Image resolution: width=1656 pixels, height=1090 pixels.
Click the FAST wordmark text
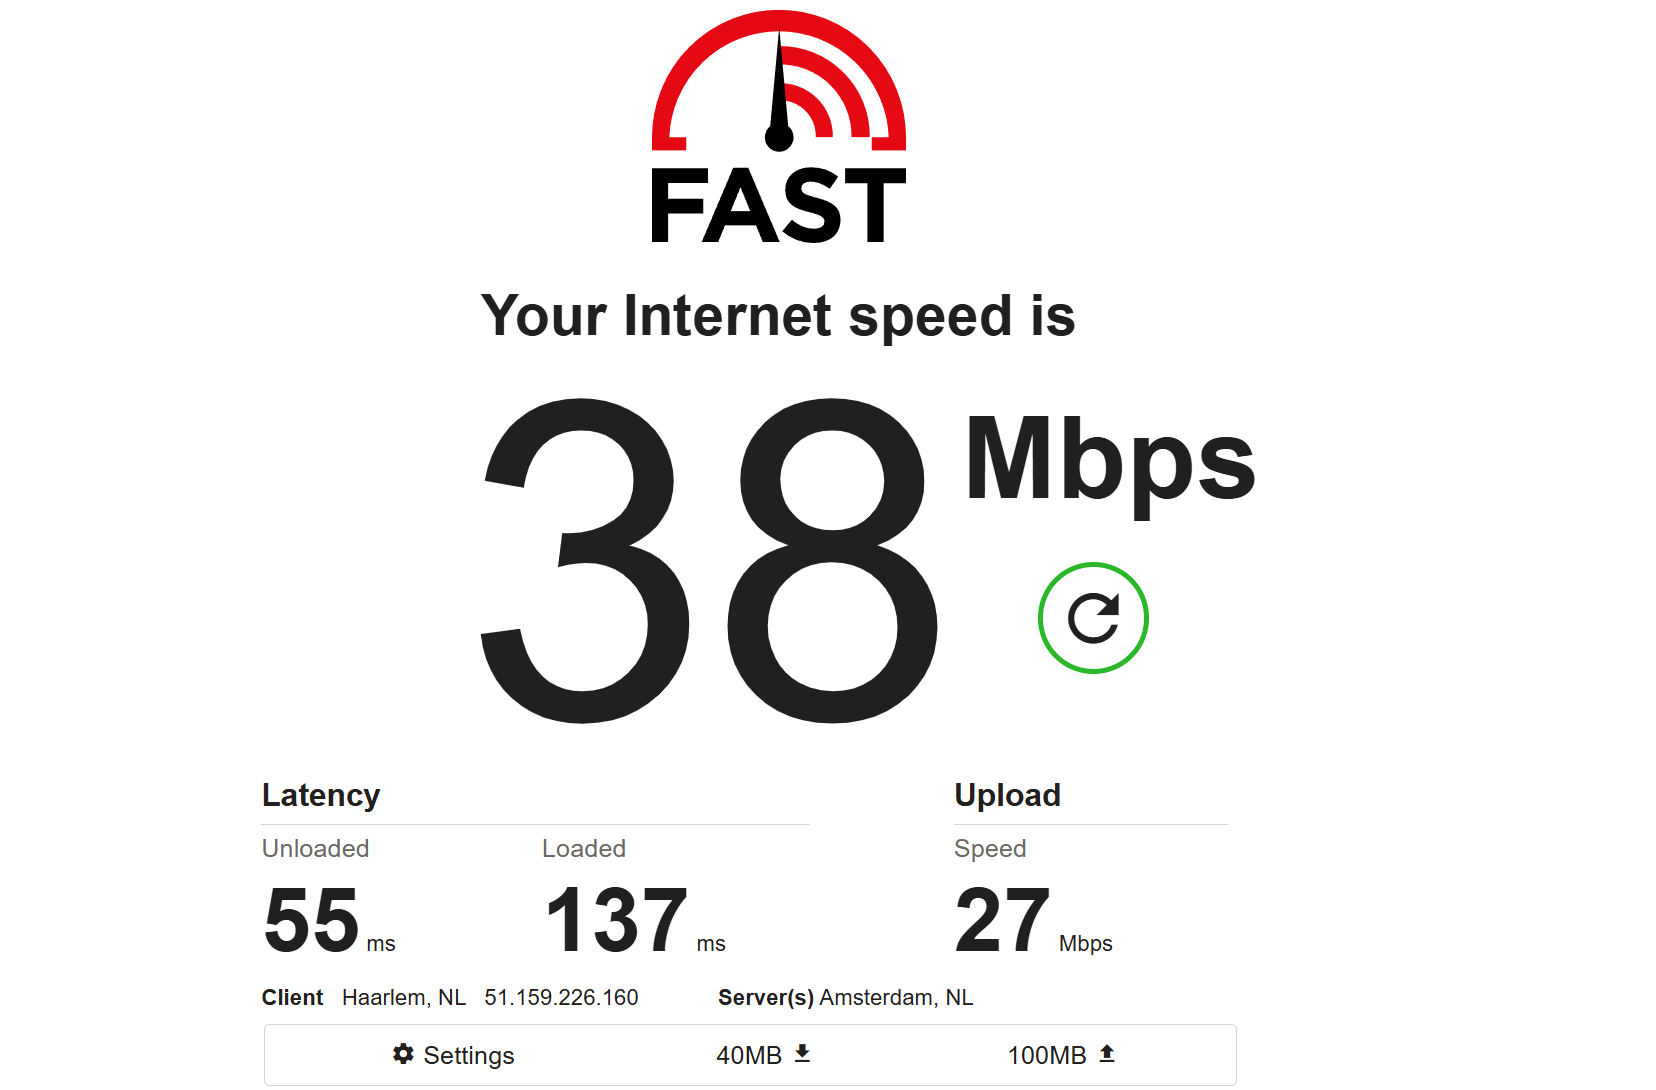[x=779, y=206]
